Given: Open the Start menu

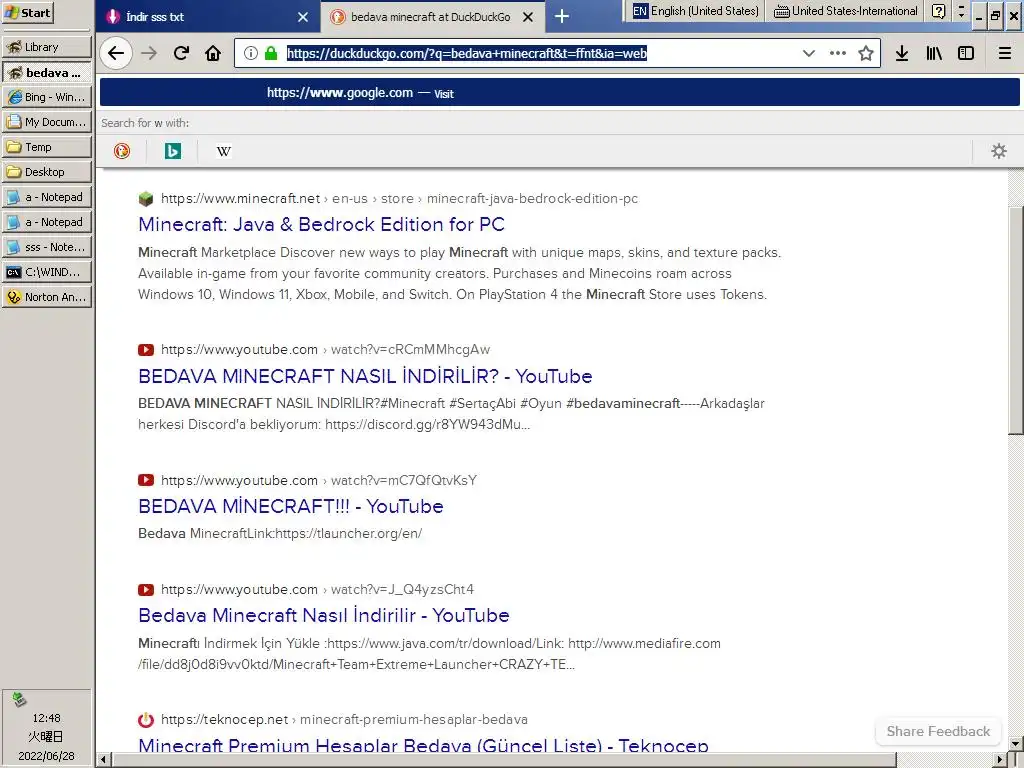Looking at the screenshot, I should tap(27, 13).
